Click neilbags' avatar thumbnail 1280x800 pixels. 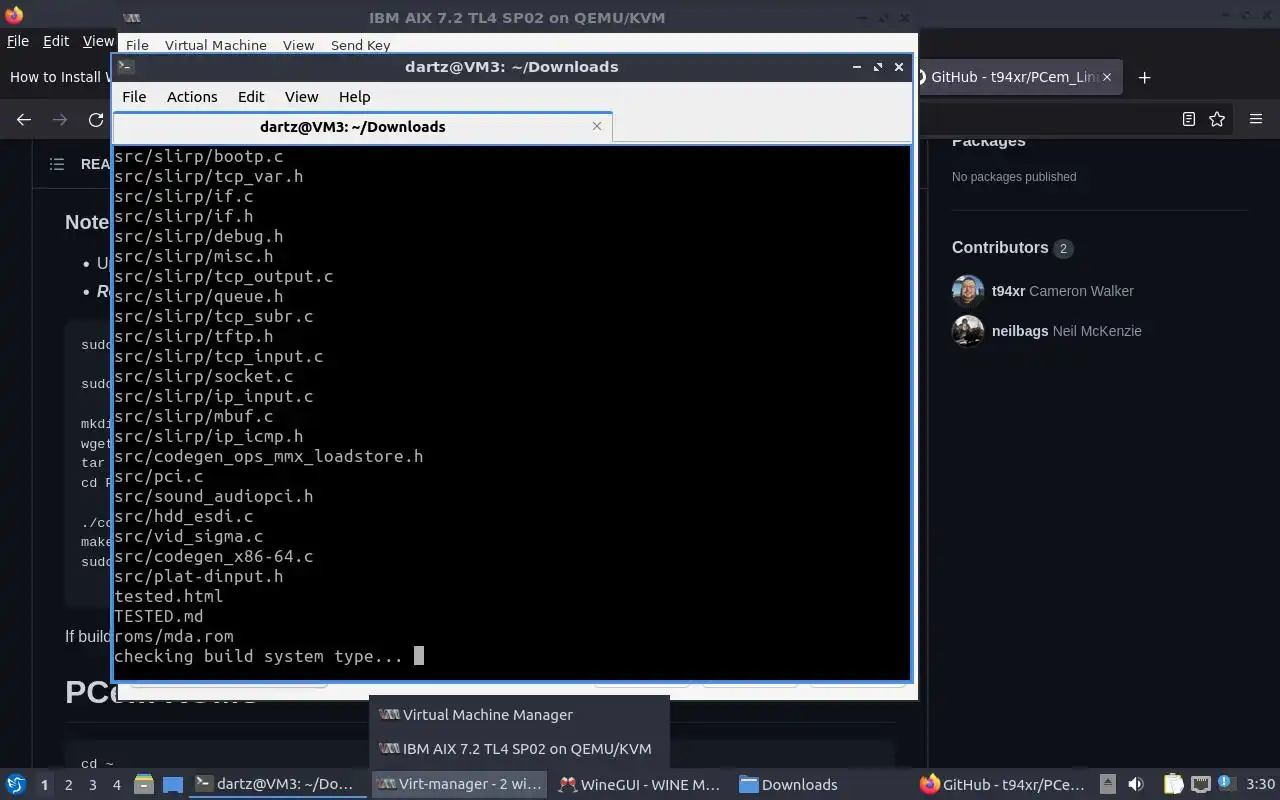[x=968, y=331]
